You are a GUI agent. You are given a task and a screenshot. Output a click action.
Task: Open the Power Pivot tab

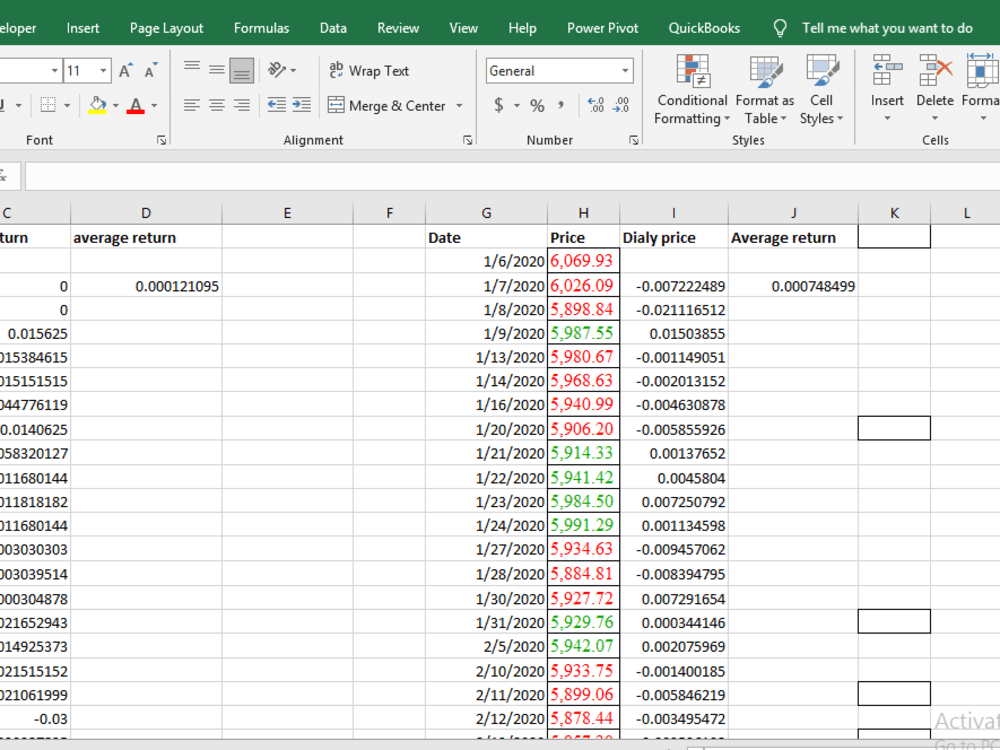(603, 28)
